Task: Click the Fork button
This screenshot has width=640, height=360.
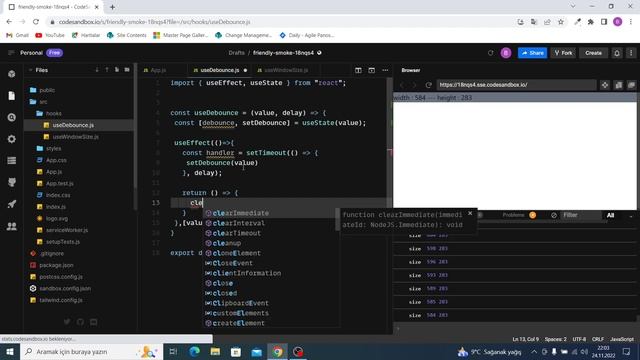Action: click(x=563, y=53)
